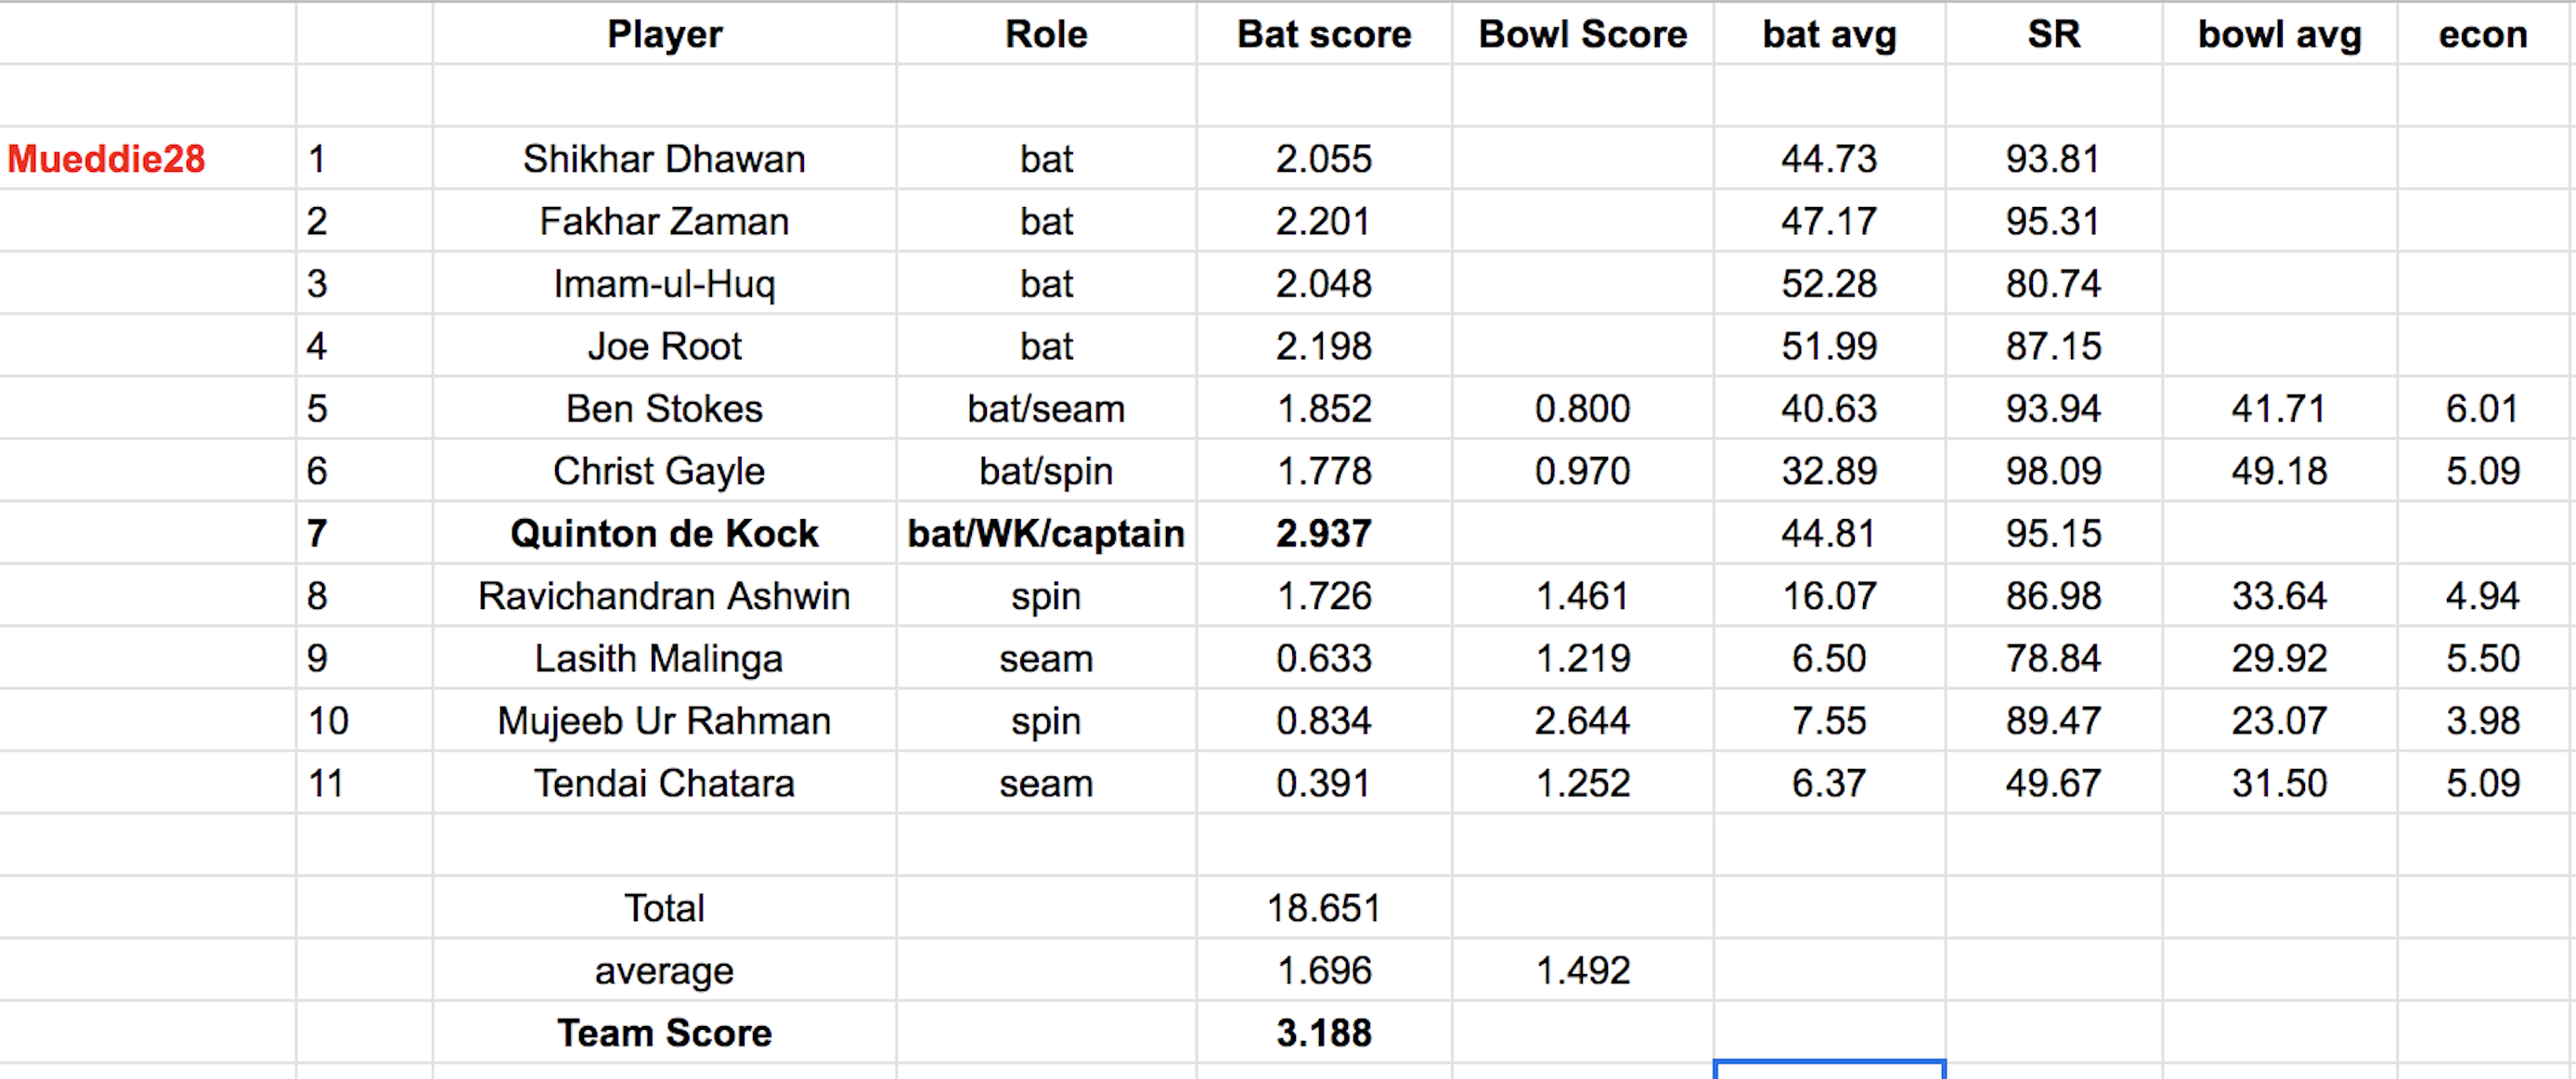2576x1079 pixels.
Task: Click the Bowl Score header cell
Action: coord(1582,34)
